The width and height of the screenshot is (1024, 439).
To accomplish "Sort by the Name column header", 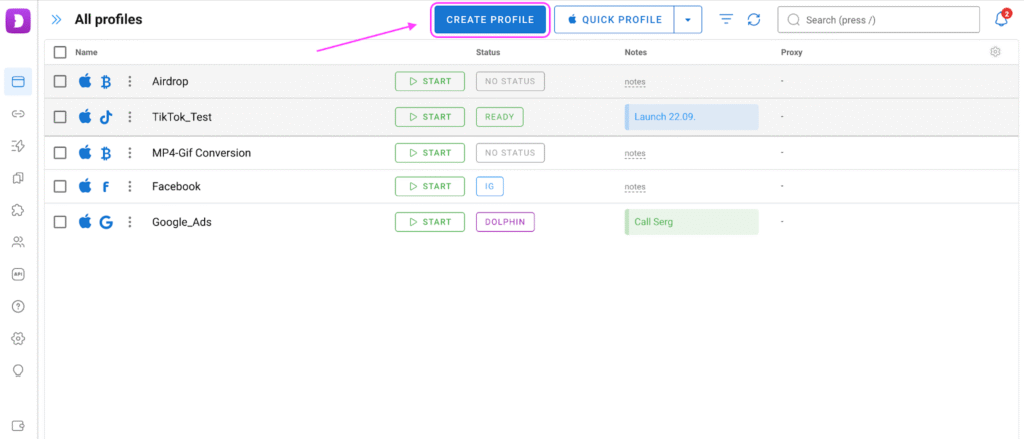I will [x=86, y=52].
